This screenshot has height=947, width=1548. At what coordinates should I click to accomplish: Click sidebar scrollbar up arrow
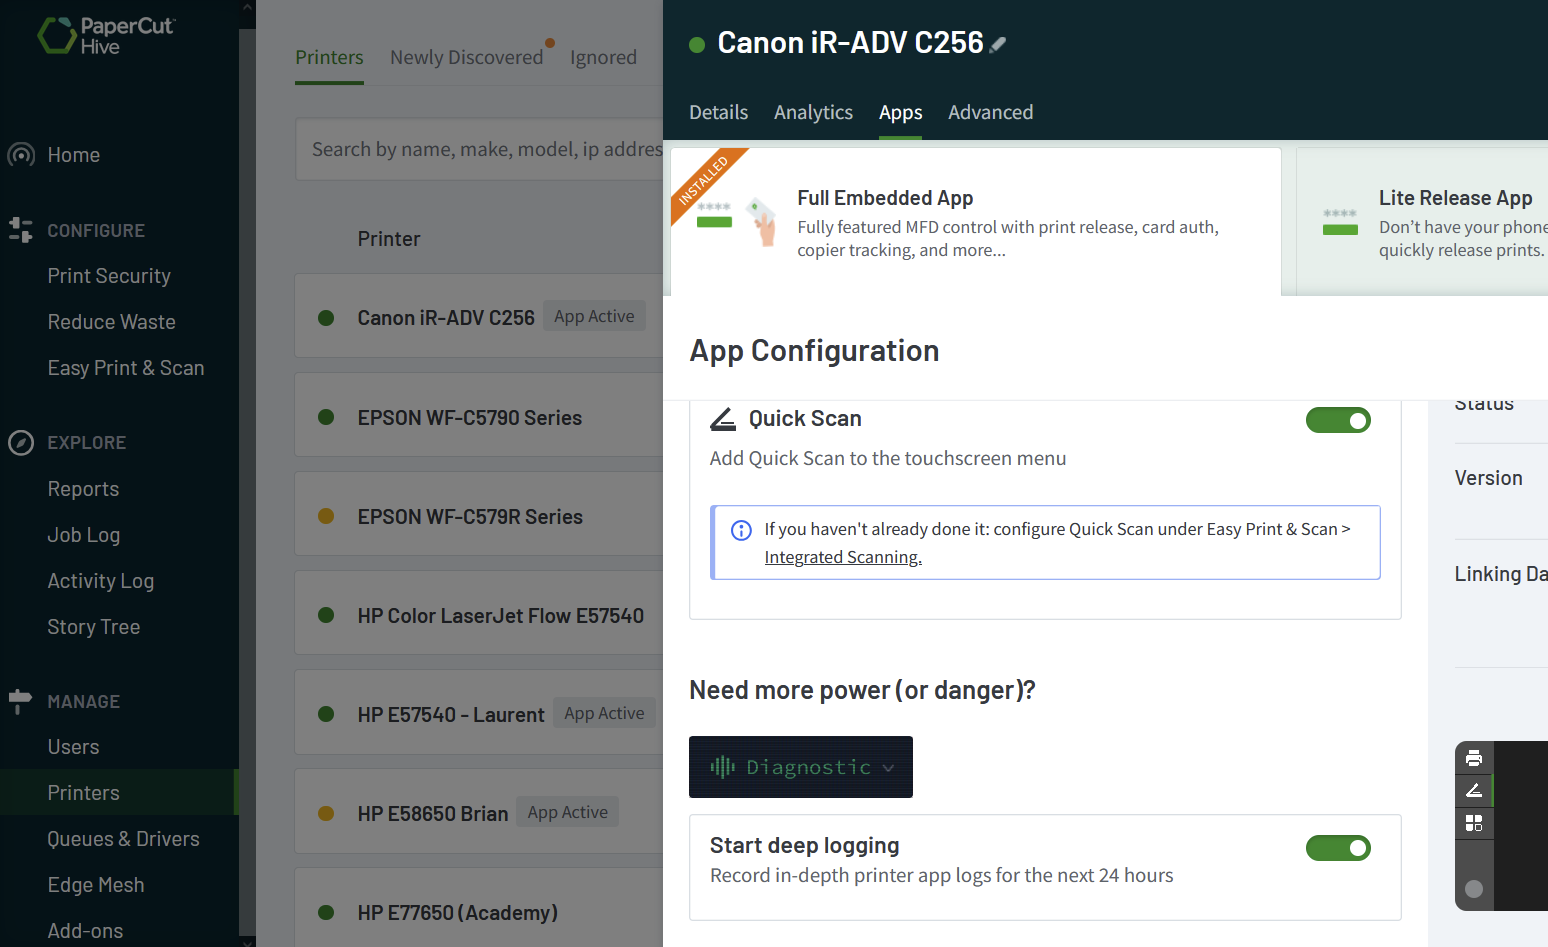[247, 8]
